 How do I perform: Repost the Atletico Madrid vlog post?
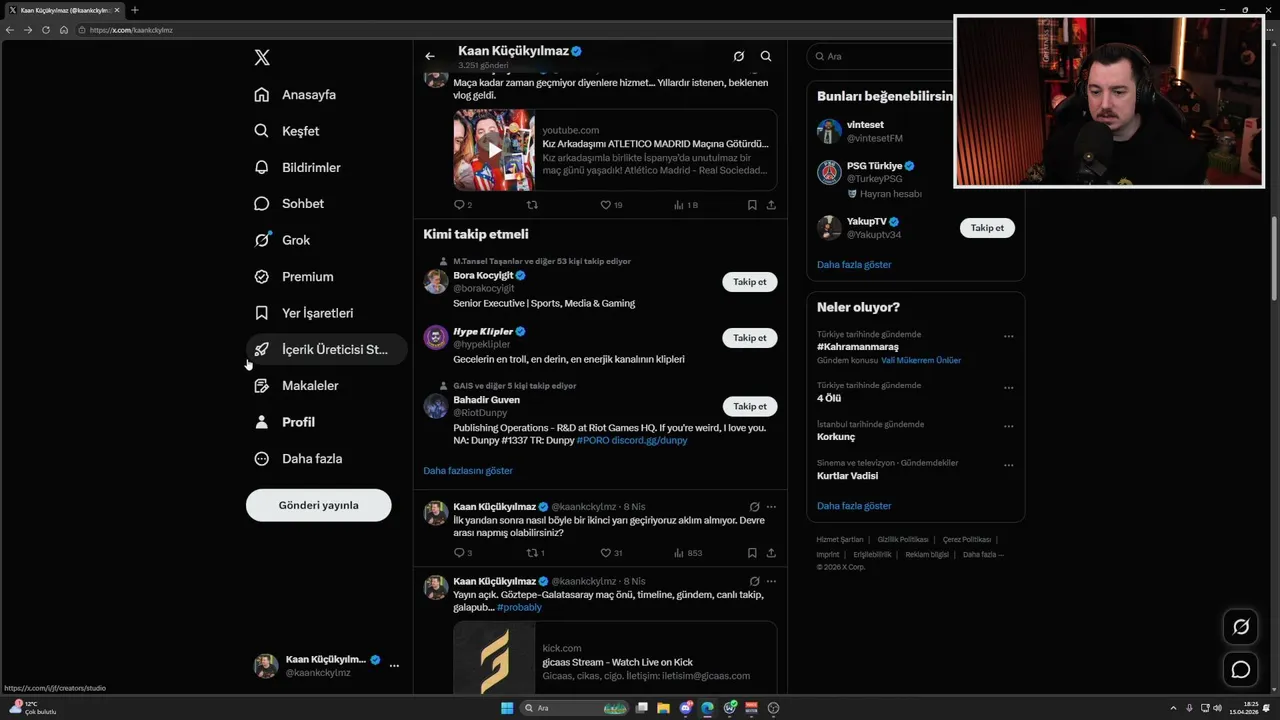(x=532, y=205)
